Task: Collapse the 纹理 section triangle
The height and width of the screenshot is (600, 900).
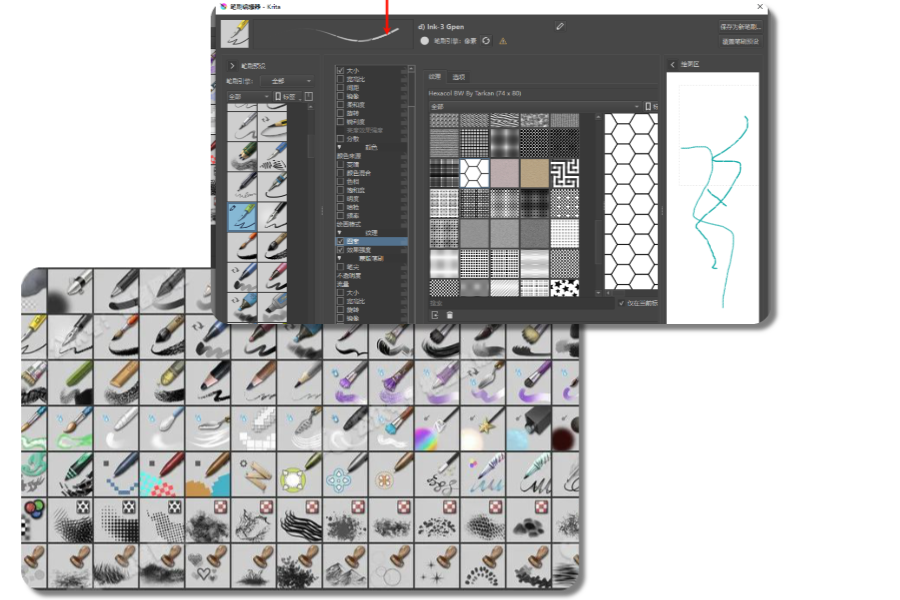Action: (339, 233)
